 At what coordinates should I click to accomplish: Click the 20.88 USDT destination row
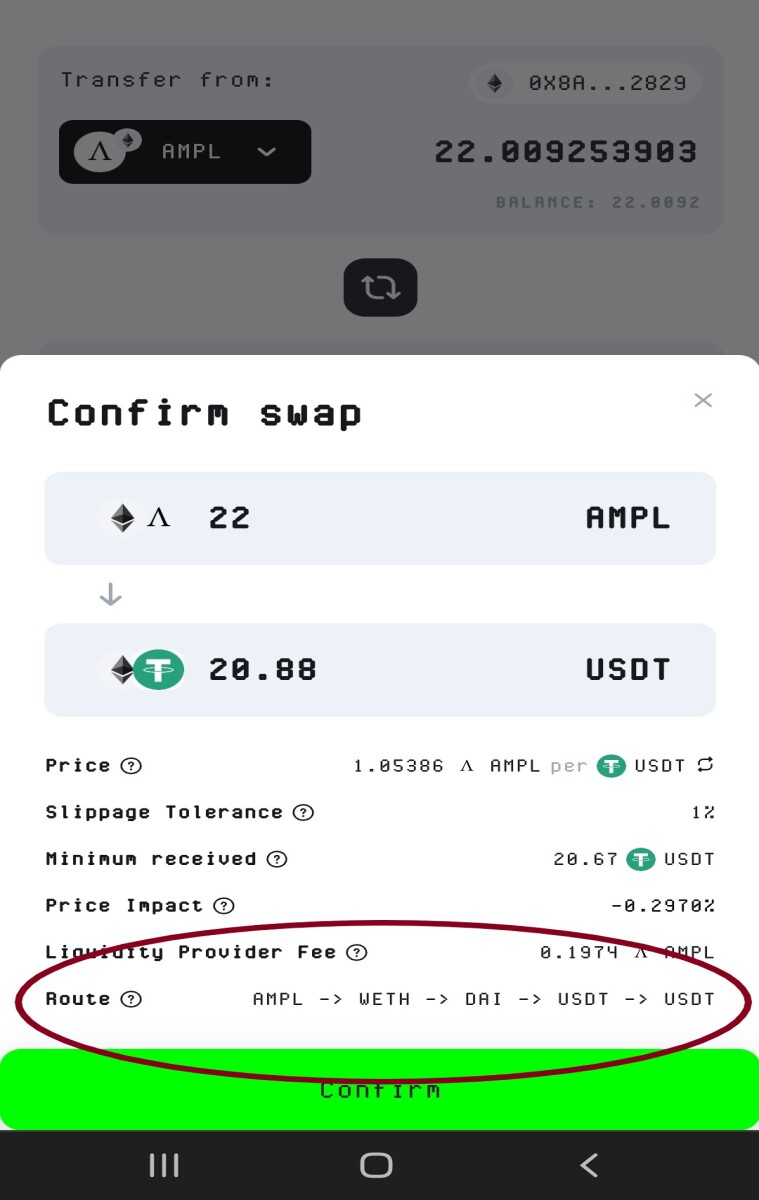[380, 670]
